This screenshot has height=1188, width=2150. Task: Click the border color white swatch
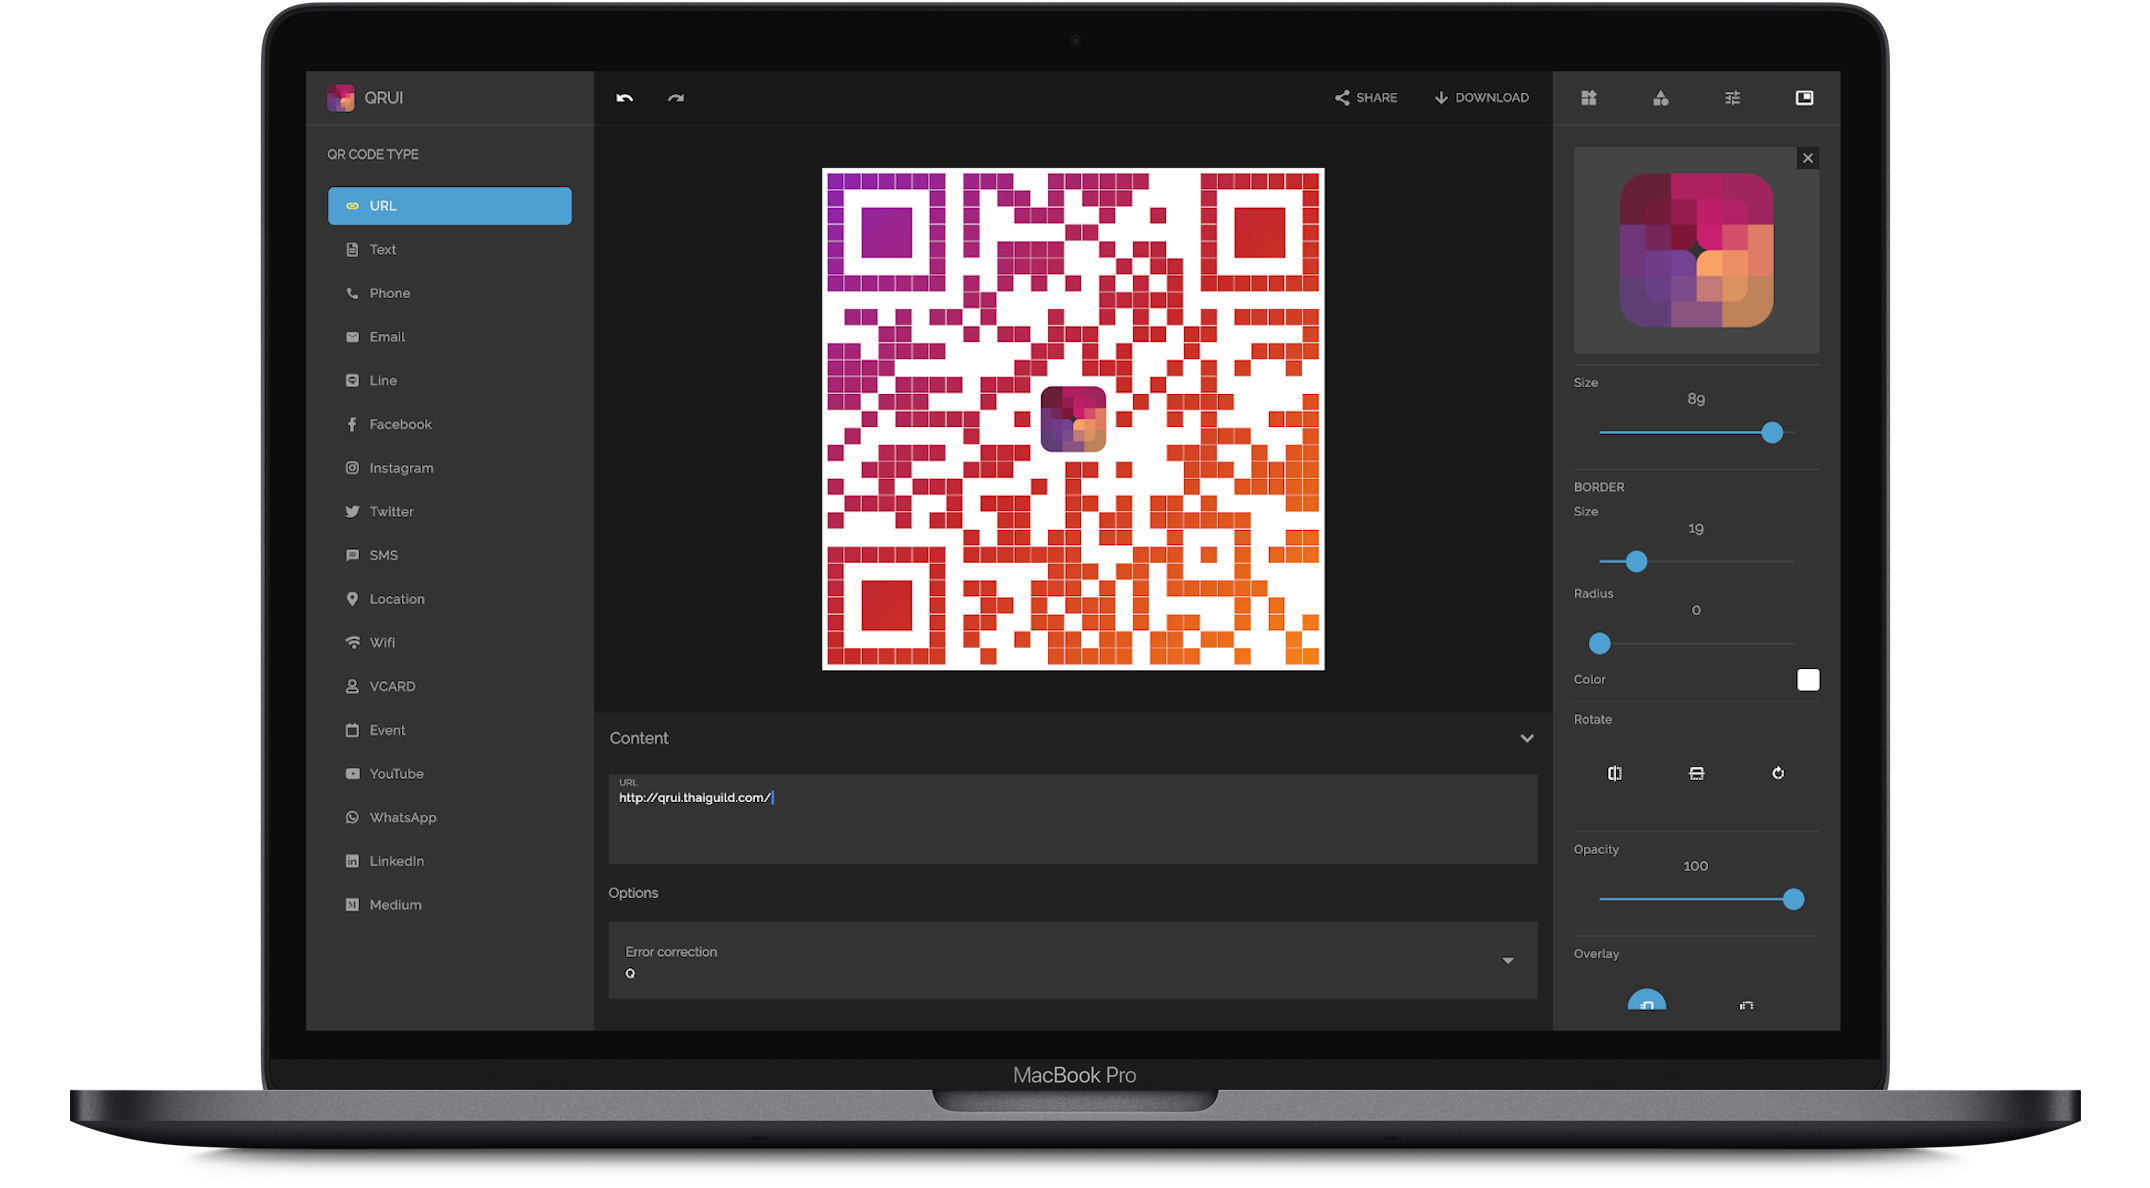[x=1808, y=677]
